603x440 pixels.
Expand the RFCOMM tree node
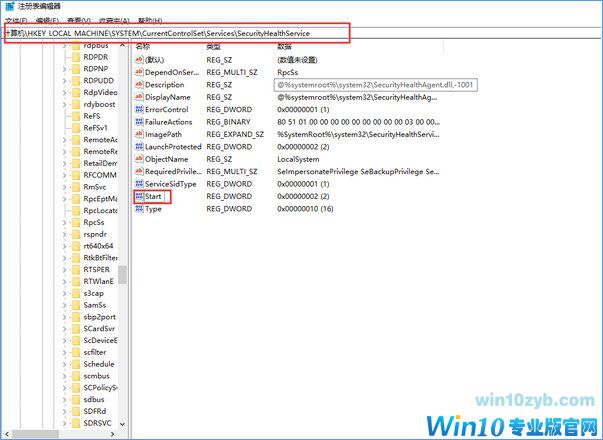click(64, 175)
